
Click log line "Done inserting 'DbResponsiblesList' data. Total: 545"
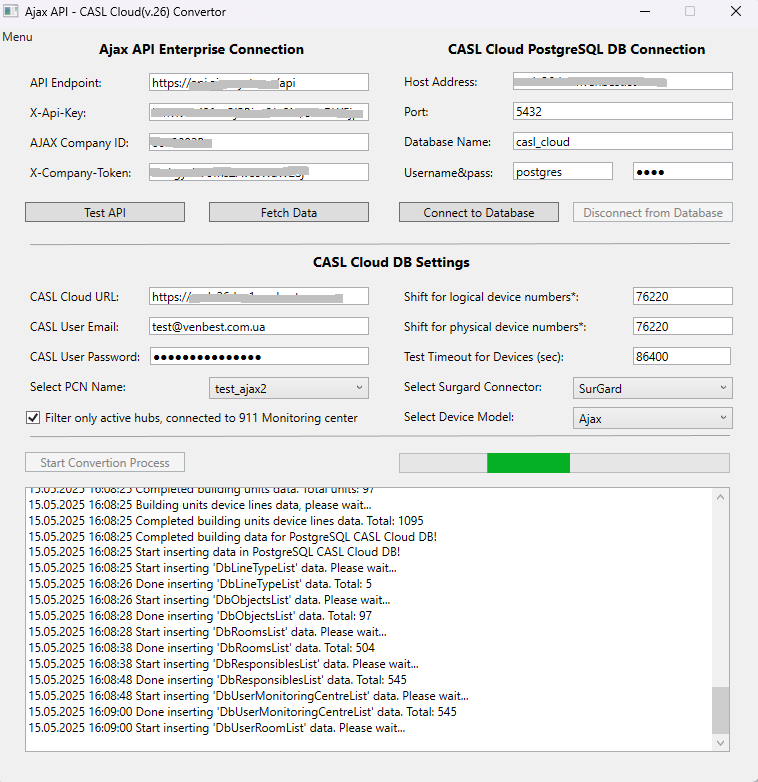(217, 680)
